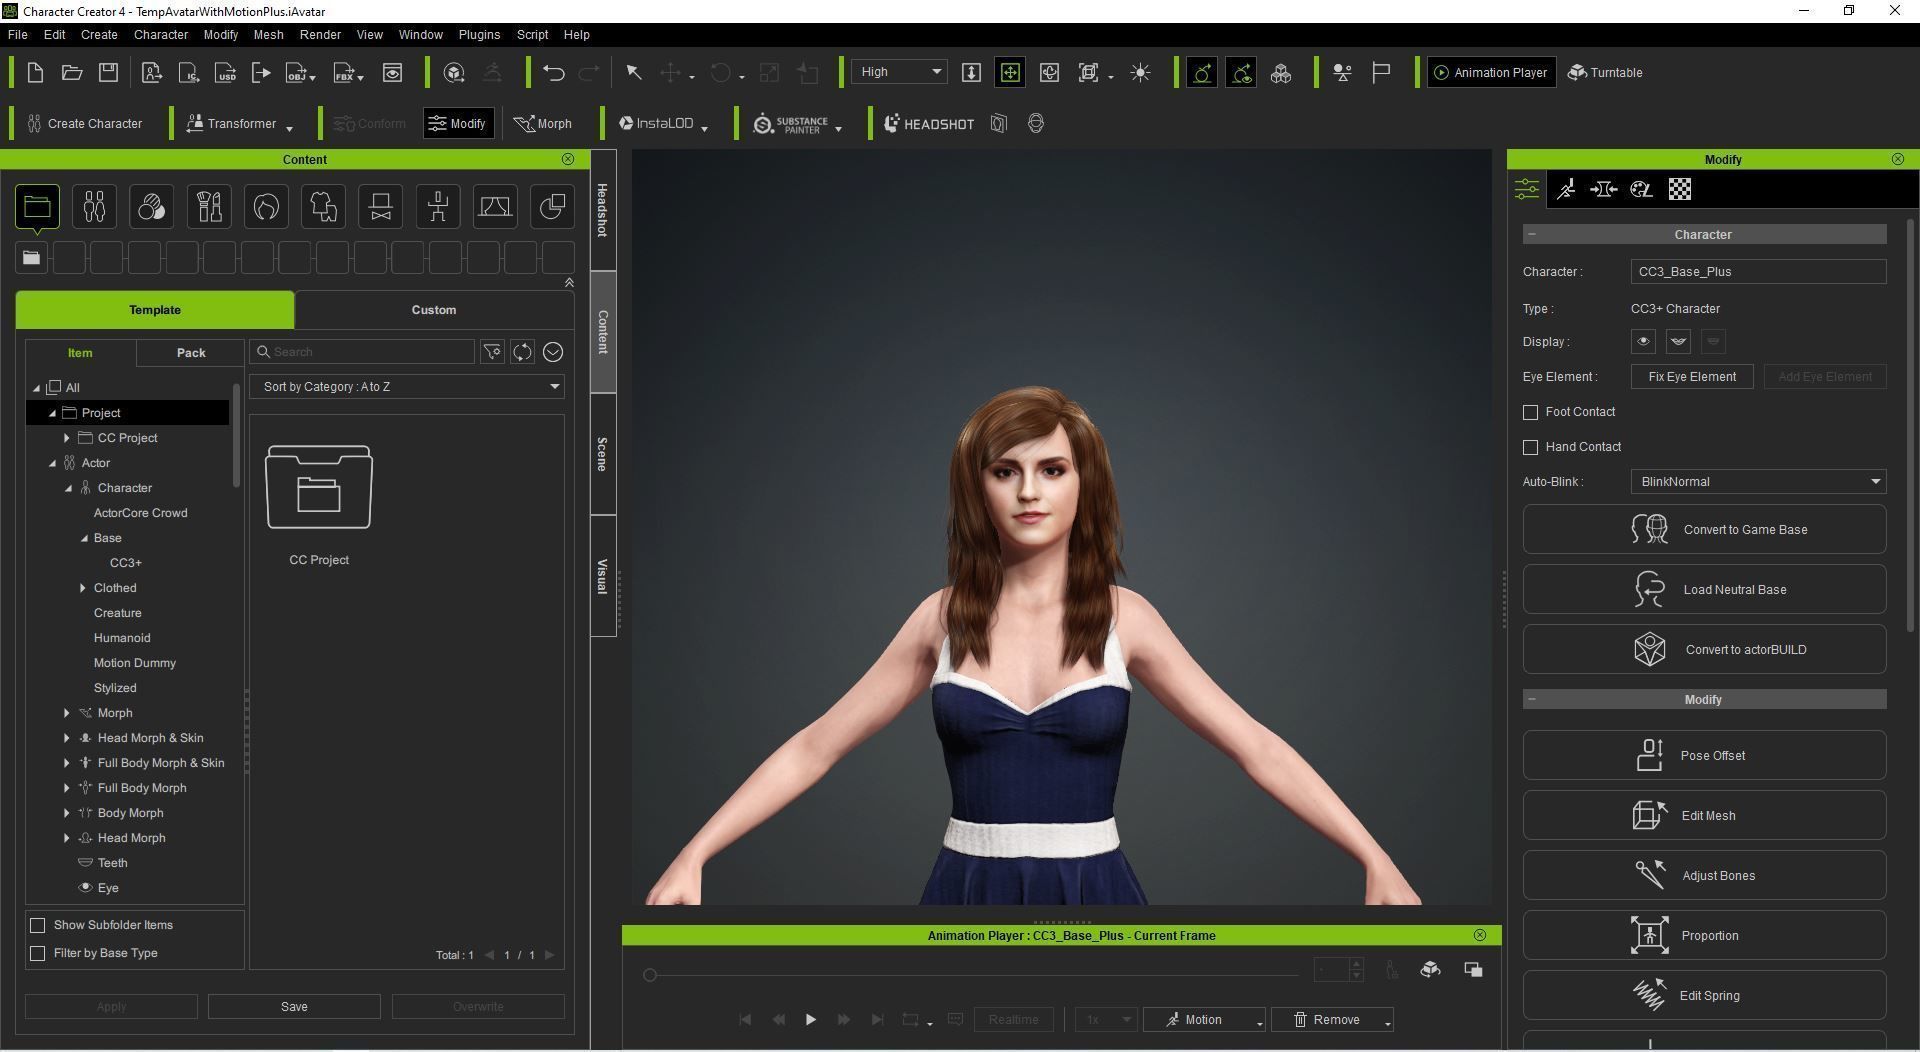This screenshot has width=1920, height=1052.
Task: Open a project with the folder icon
Action: (x=72, y=72)
